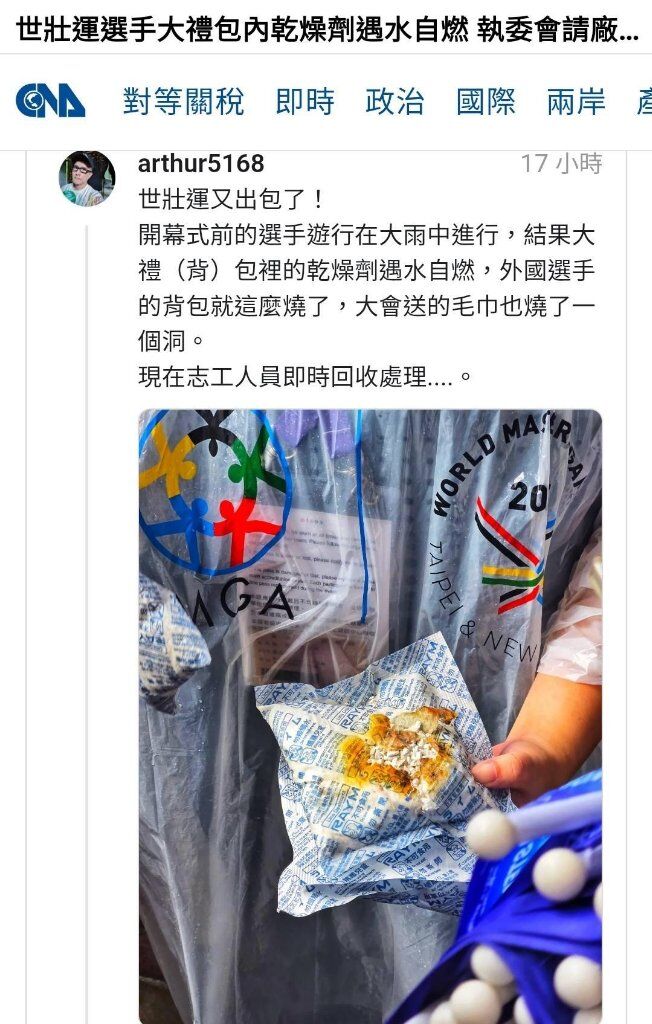Open the 對等關稅 news section

[184, 102]
